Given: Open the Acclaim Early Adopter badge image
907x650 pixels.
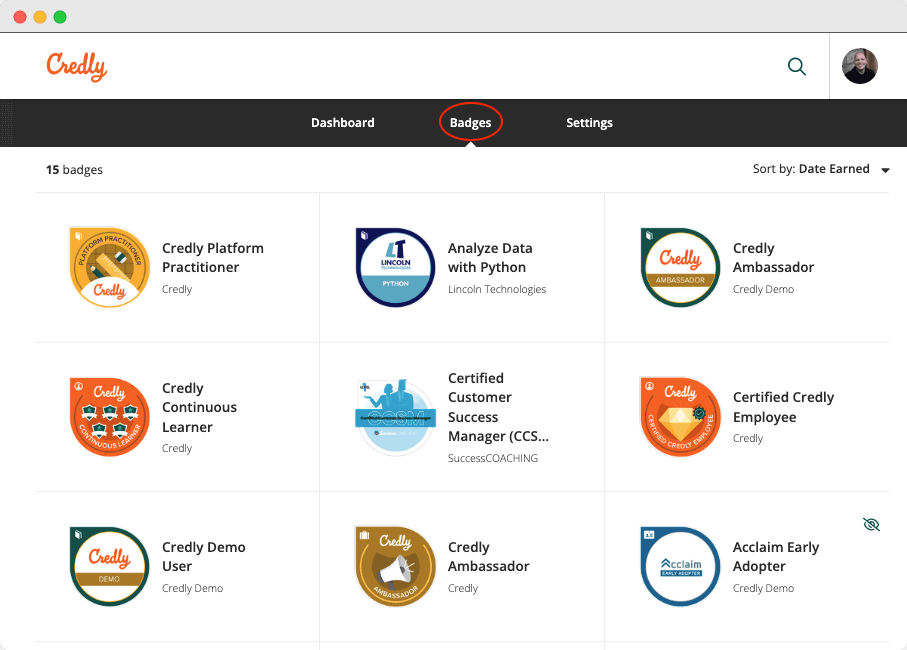Looking at the screenshot, I should coord(680,566).
